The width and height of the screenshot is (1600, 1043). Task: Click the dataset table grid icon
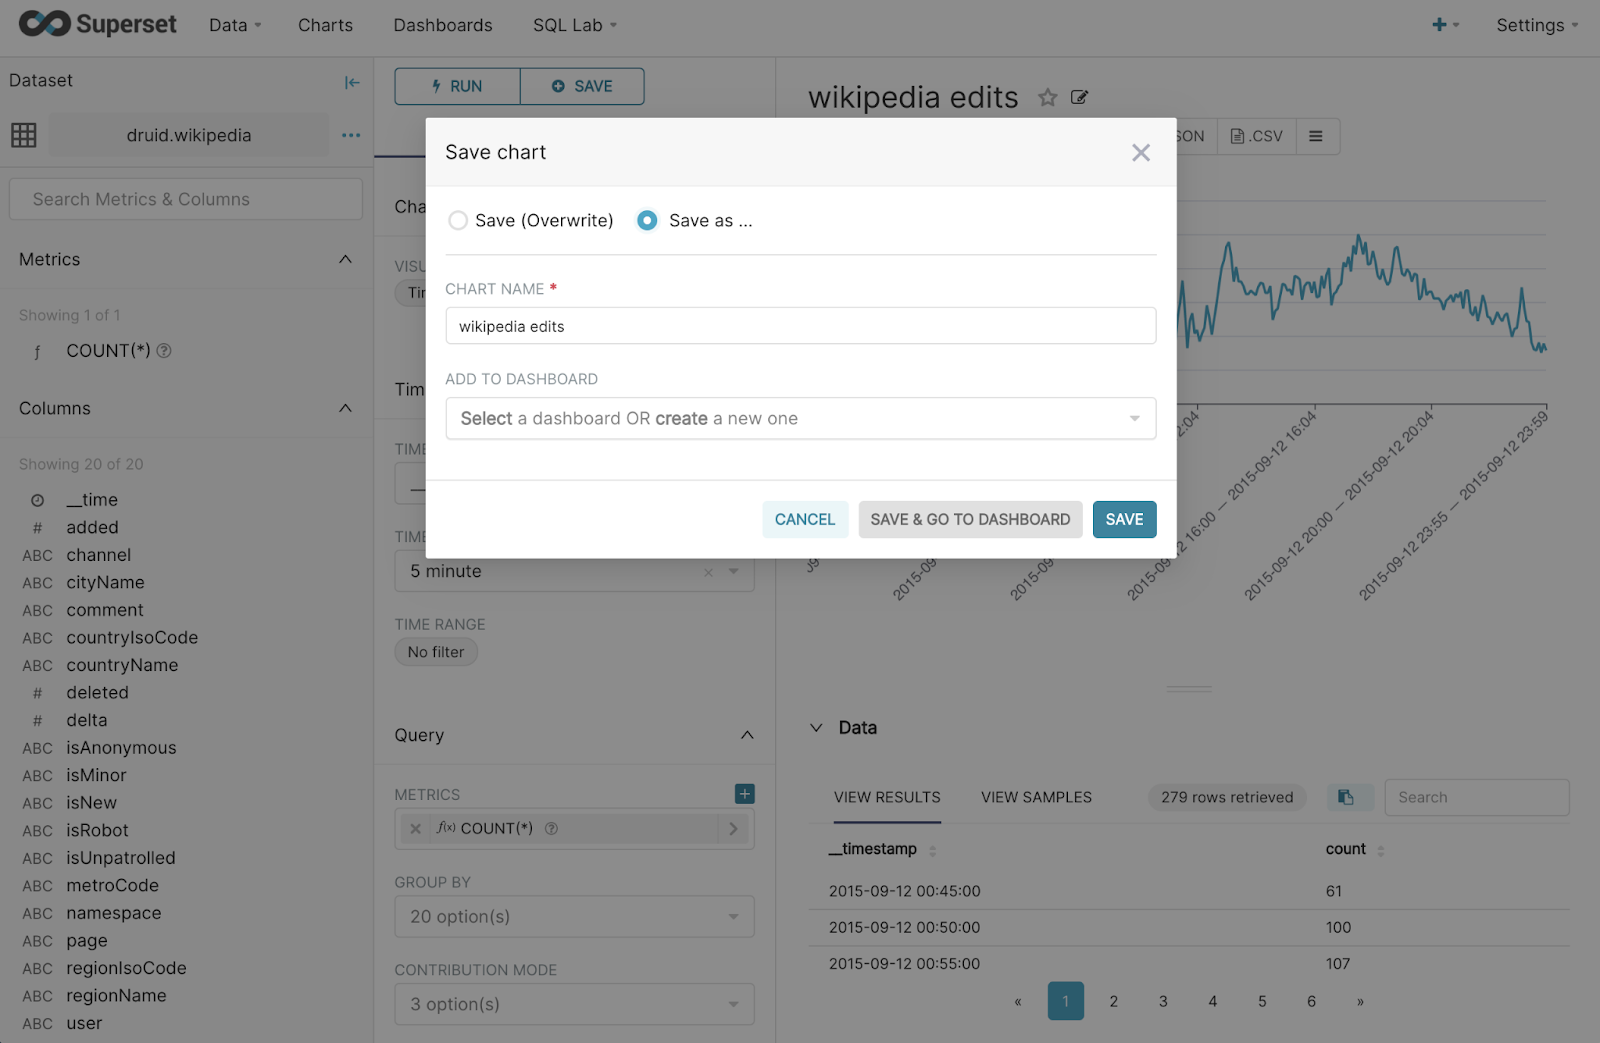pyautogui.click(x=24, y=135)
